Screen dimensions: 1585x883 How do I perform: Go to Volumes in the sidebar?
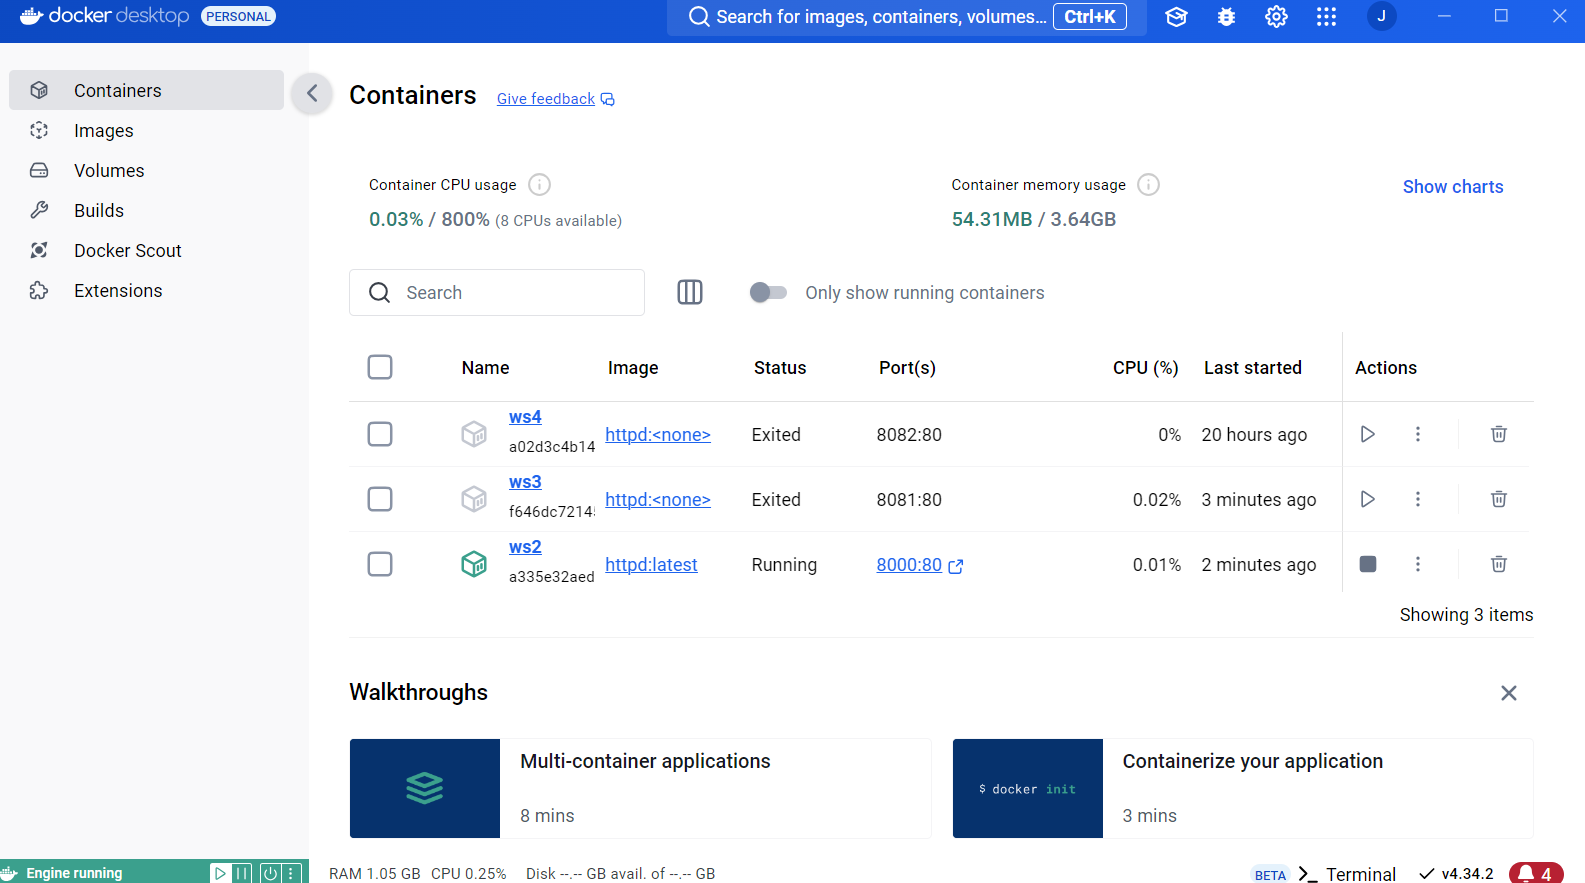[146, 170]
